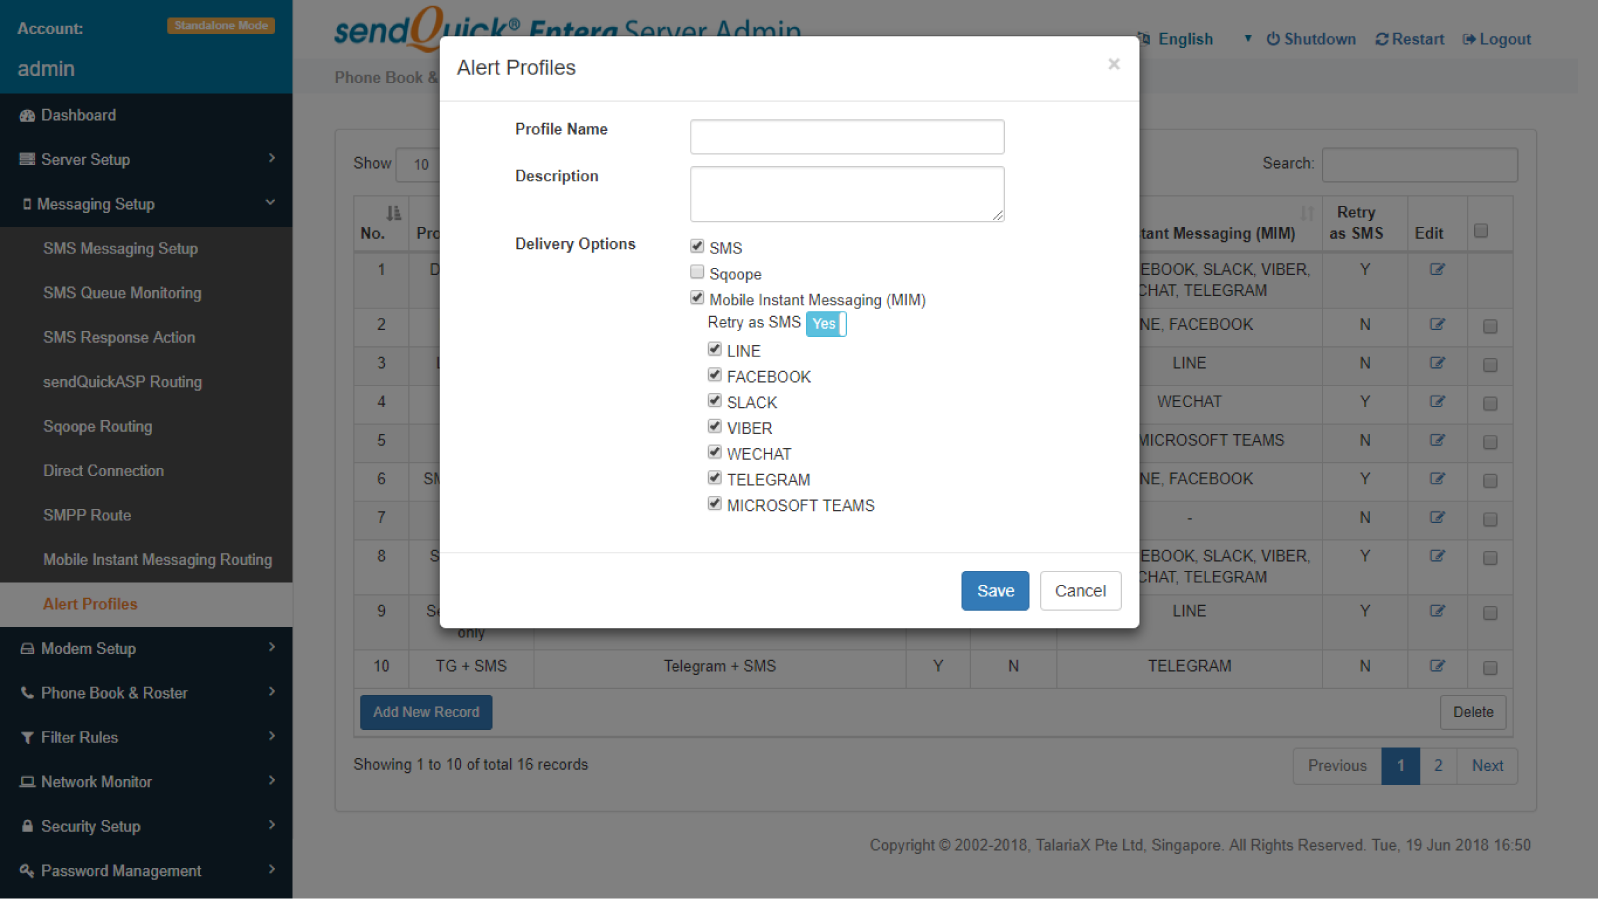Click the Password Management key icon
Screen dimensions: 1600x900
coord(27,871)
